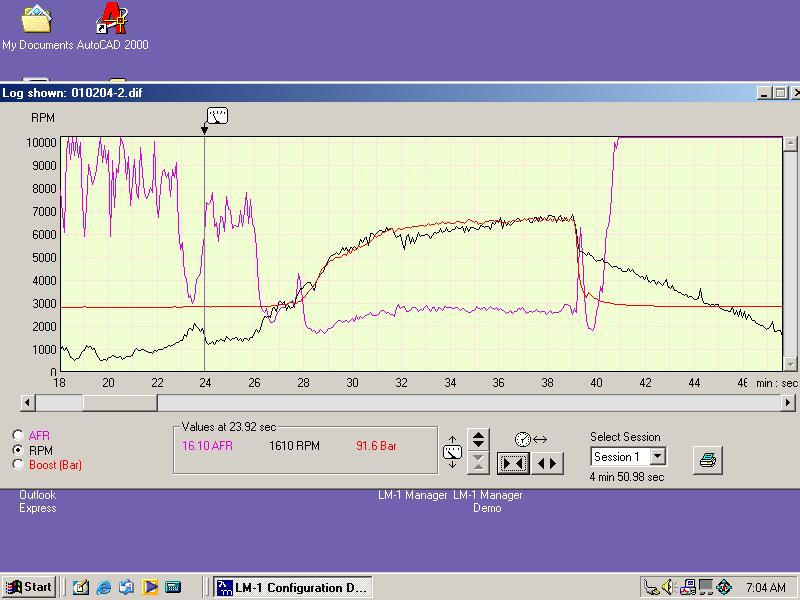Click the vertical scrollbar up arrow on graph

pyautogui.click(x=791, y=144)
